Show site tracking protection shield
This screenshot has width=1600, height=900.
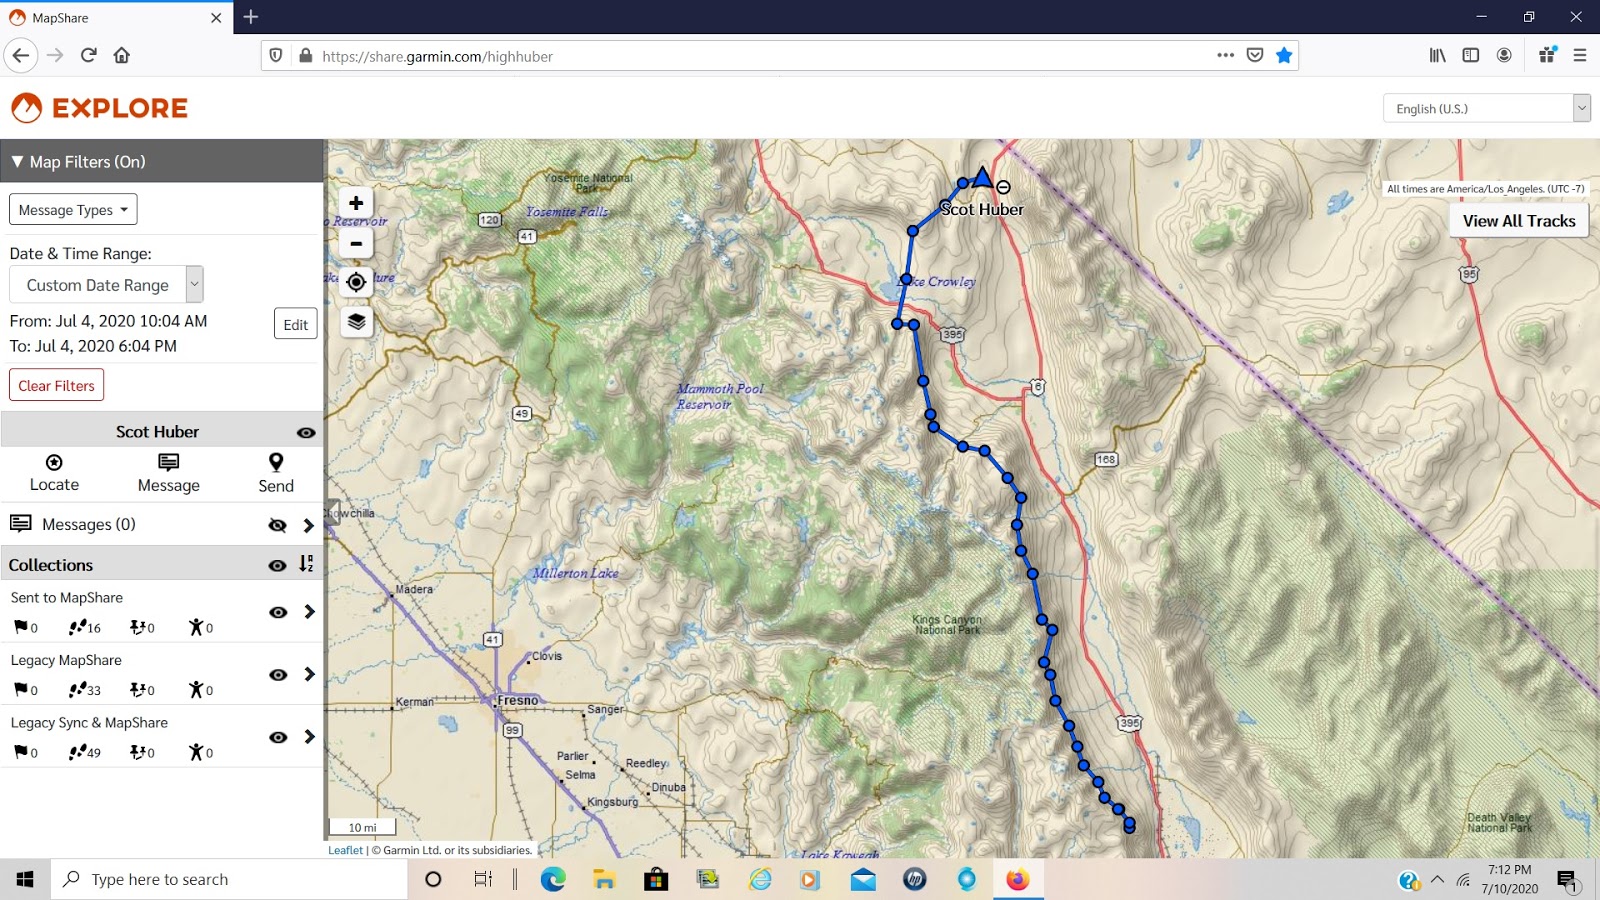276,56
